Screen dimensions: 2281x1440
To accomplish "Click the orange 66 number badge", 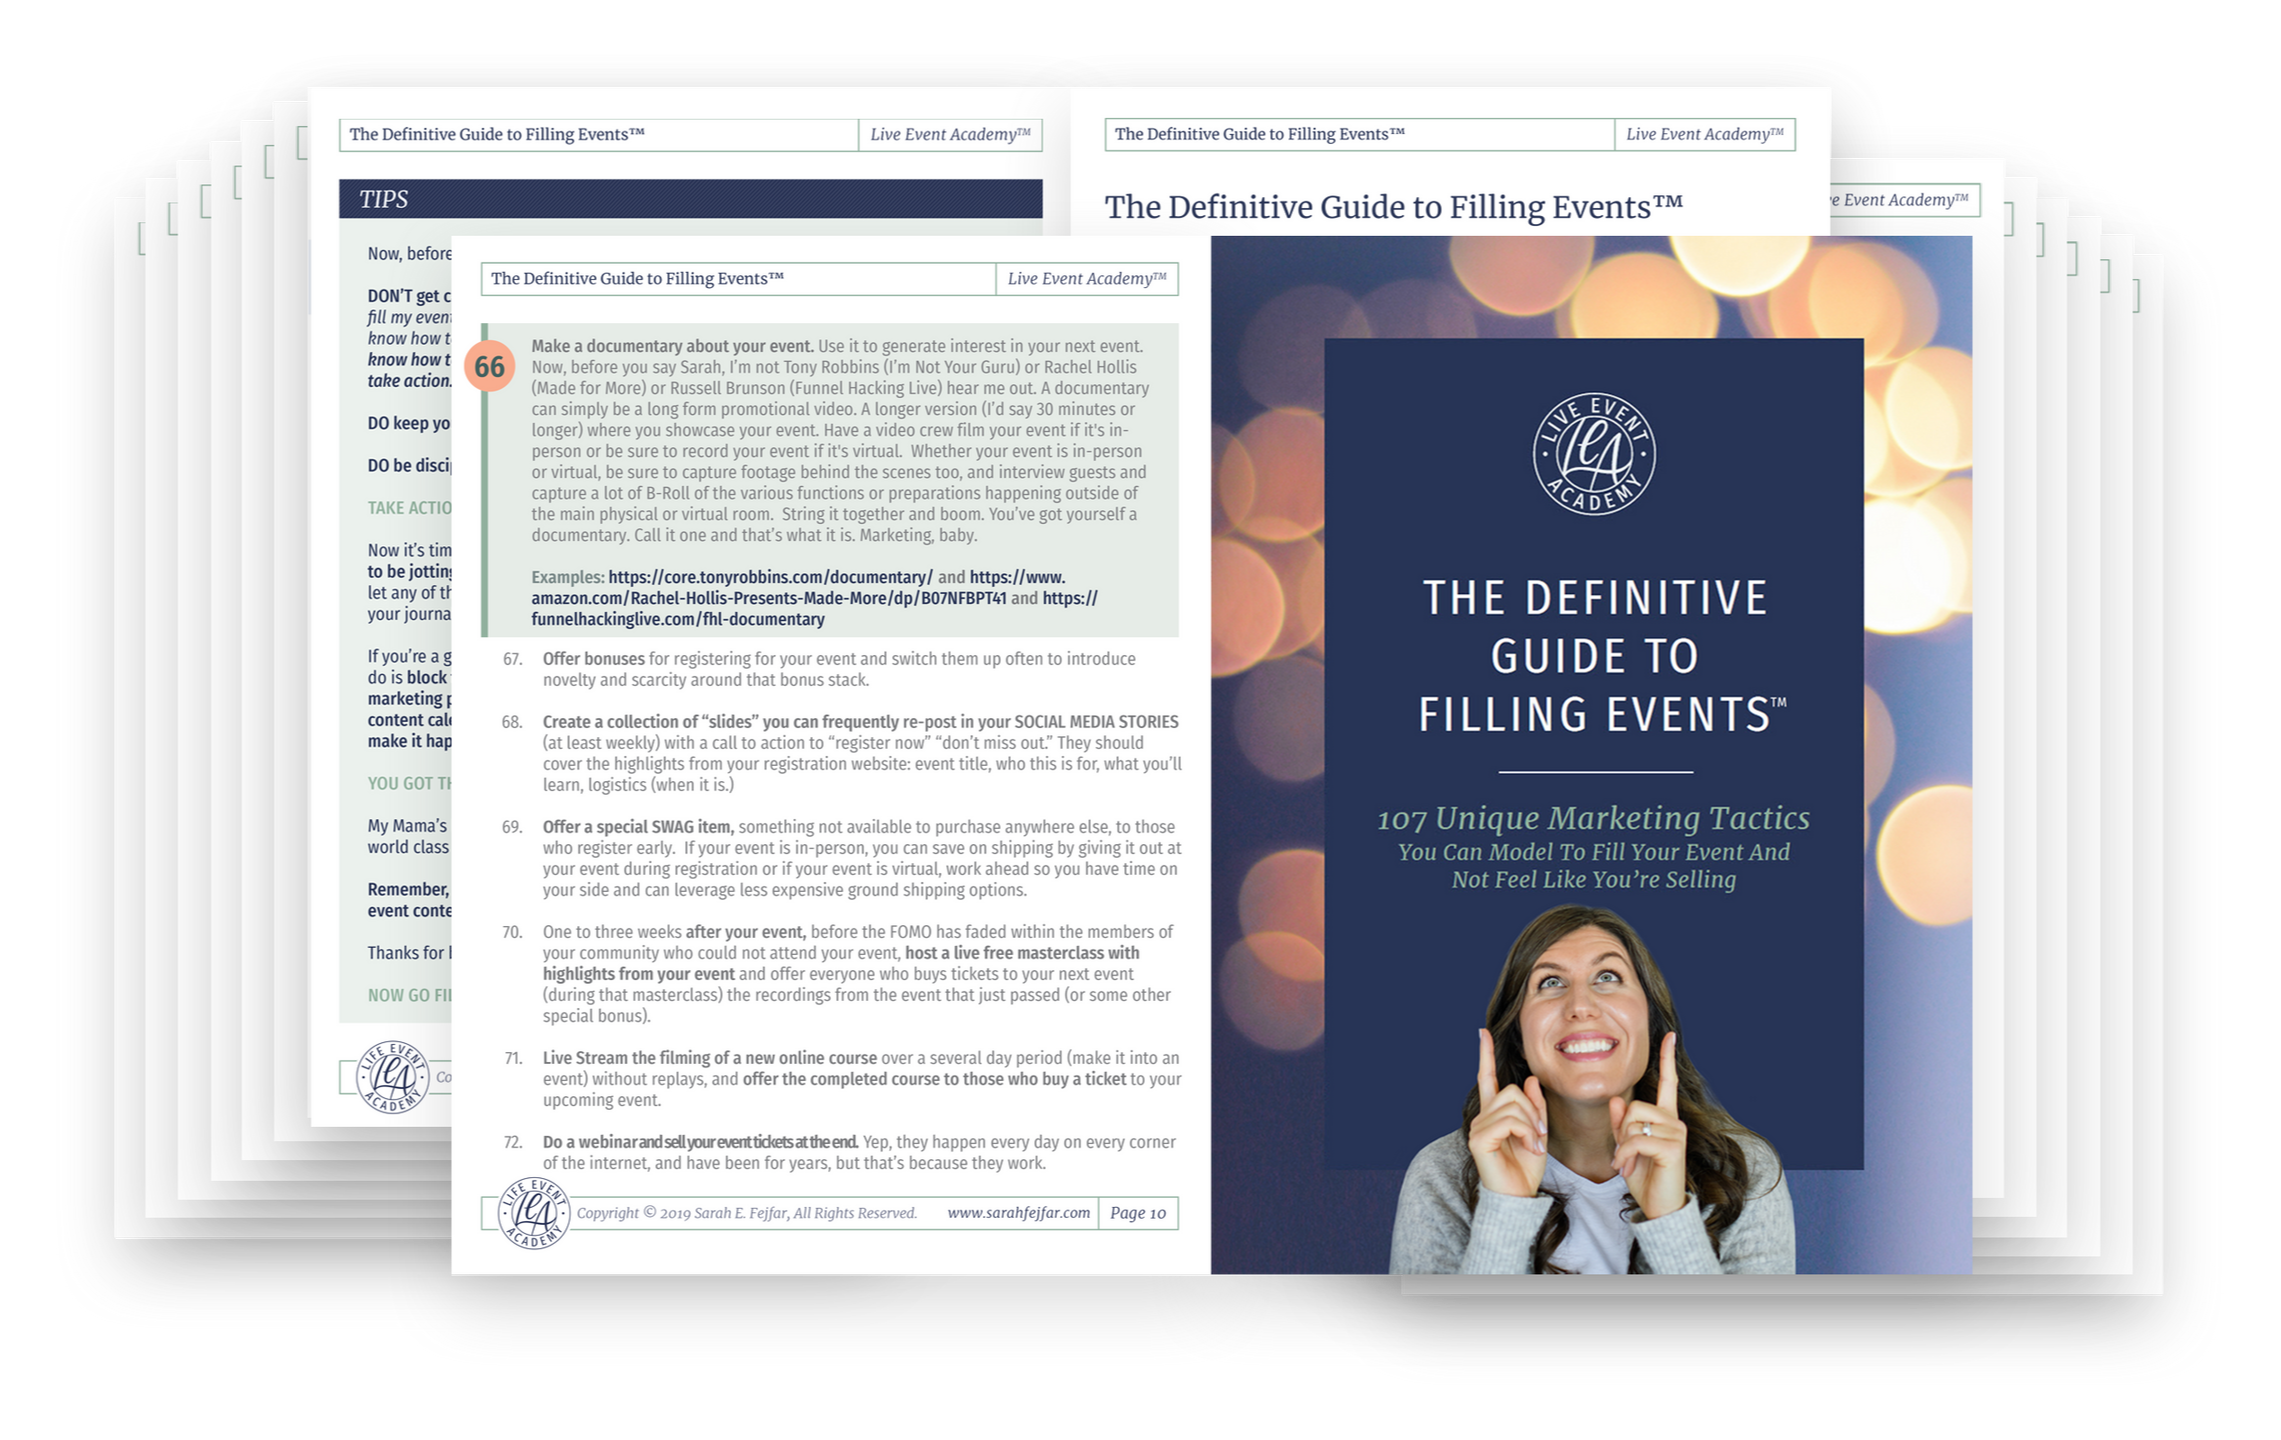I will click(x=489, y=367).
